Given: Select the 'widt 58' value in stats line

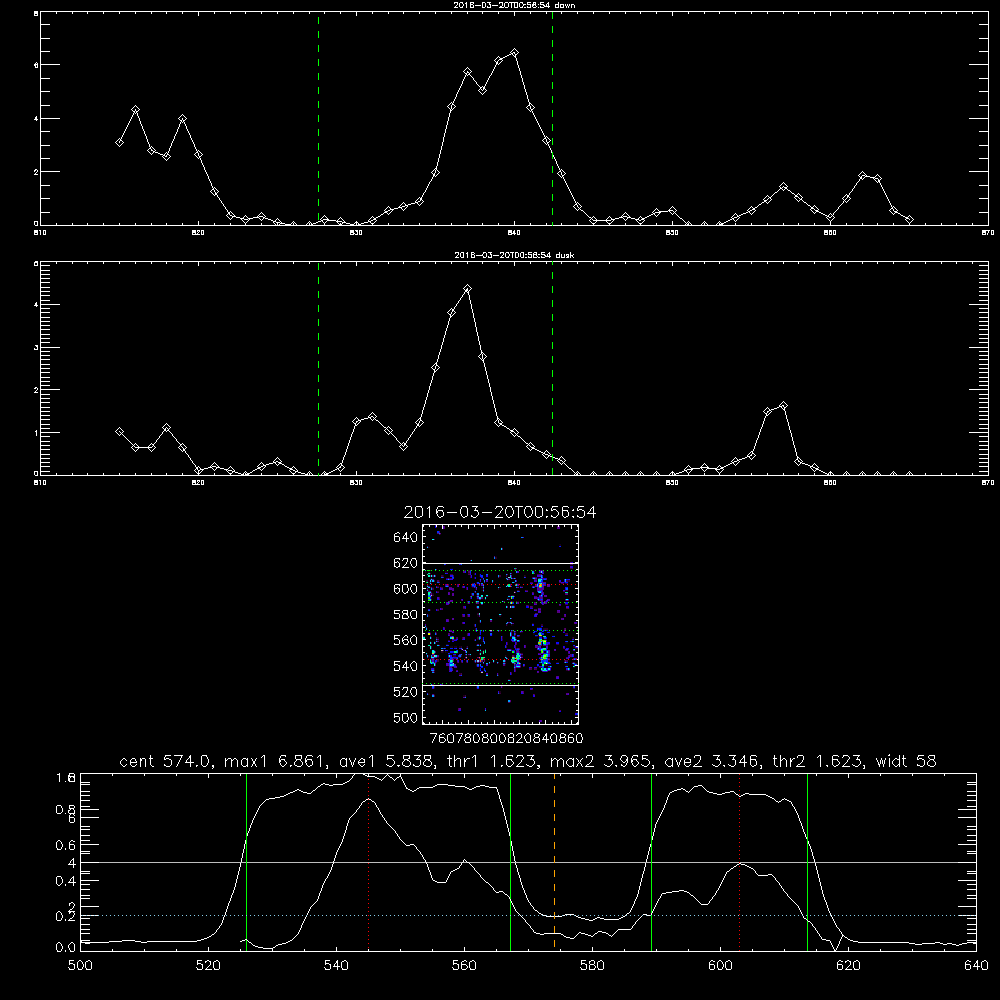Looking at the screenshot, I should 906,761.
